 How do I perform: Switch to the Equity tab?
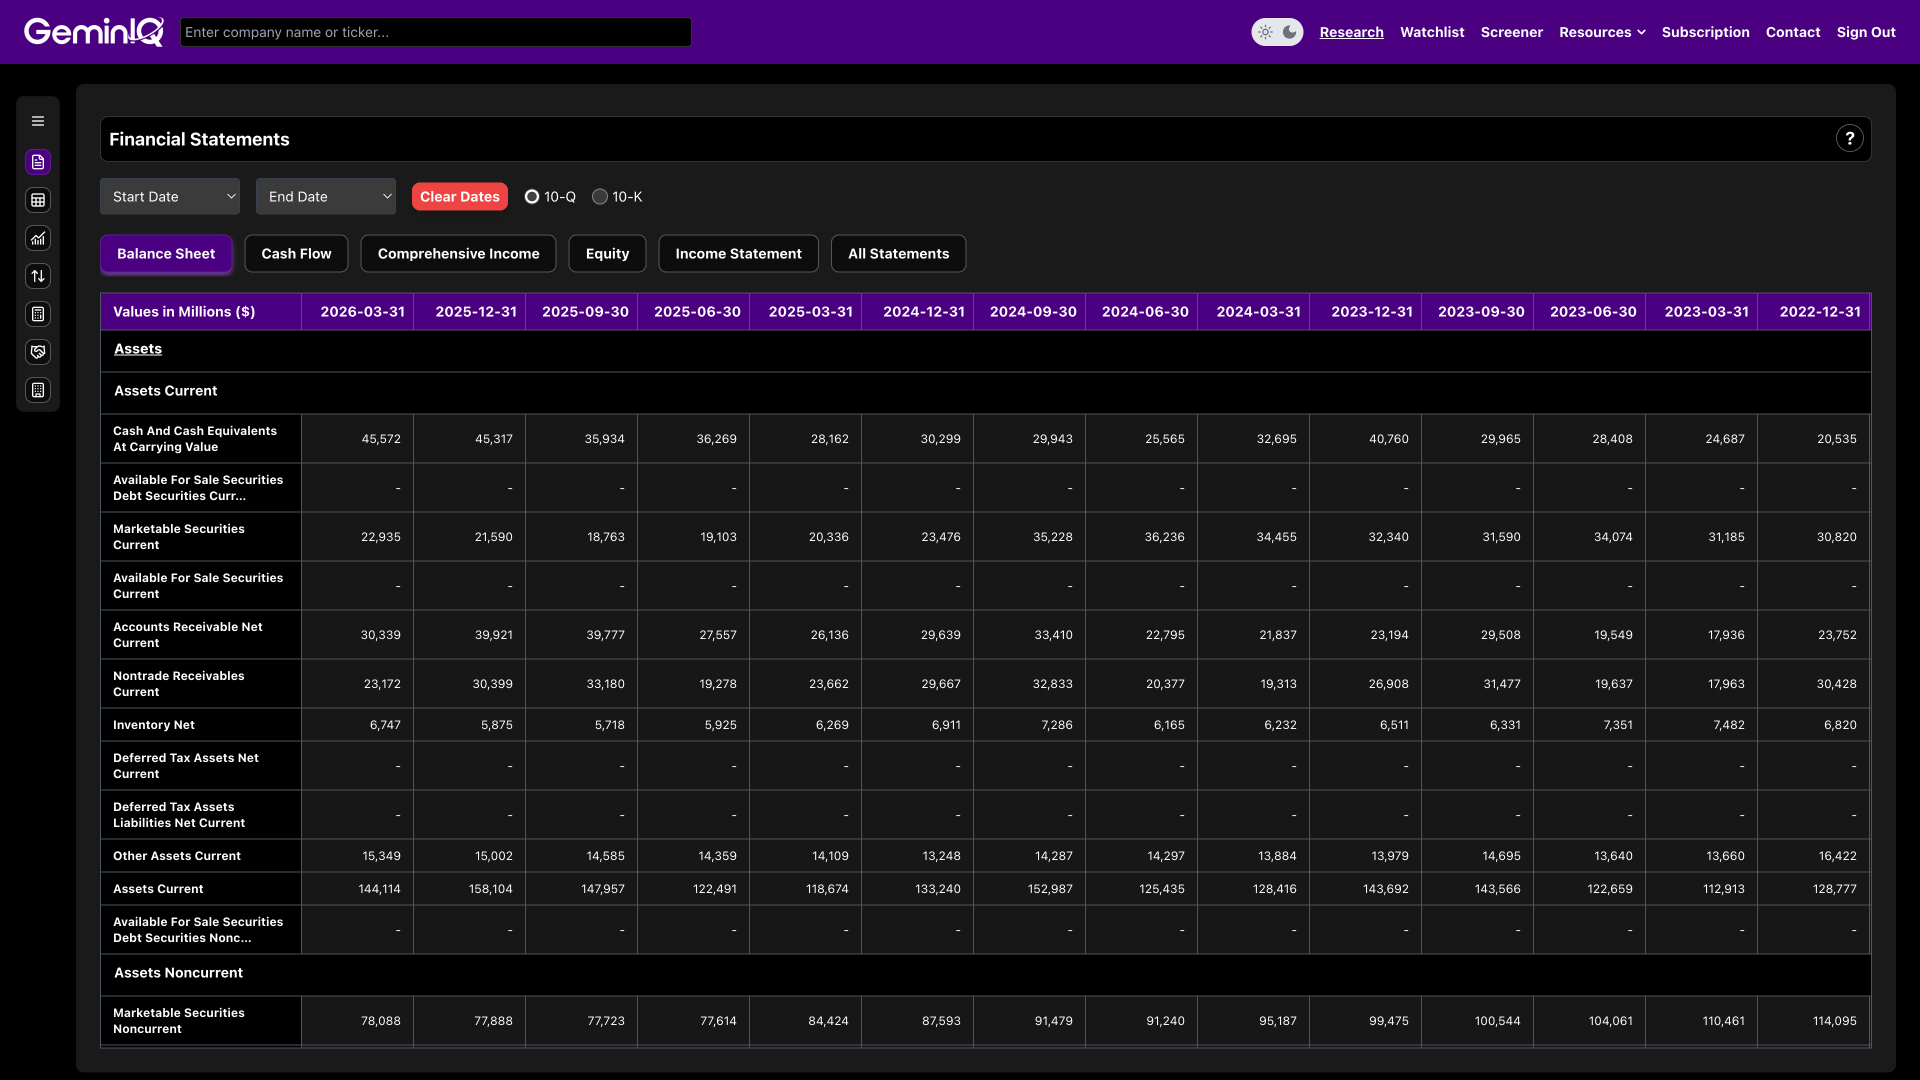(x=607, y=254)
